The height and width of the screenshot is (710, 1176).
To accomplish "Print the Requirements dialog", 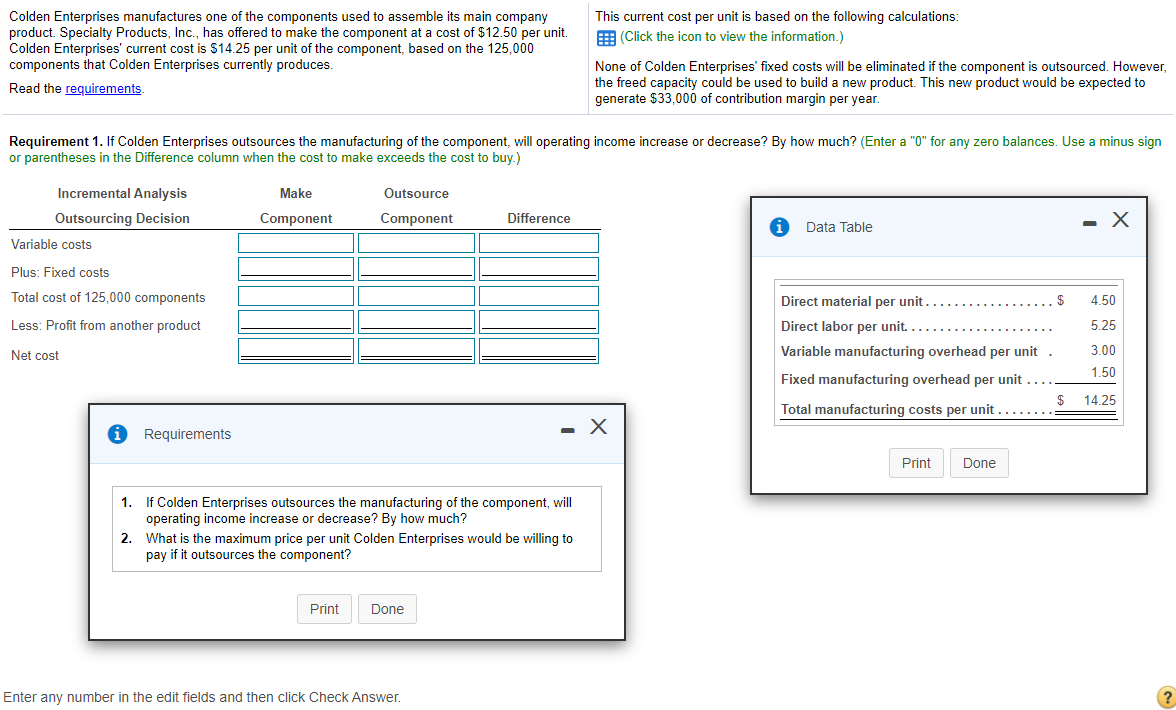I will [324, 610].
